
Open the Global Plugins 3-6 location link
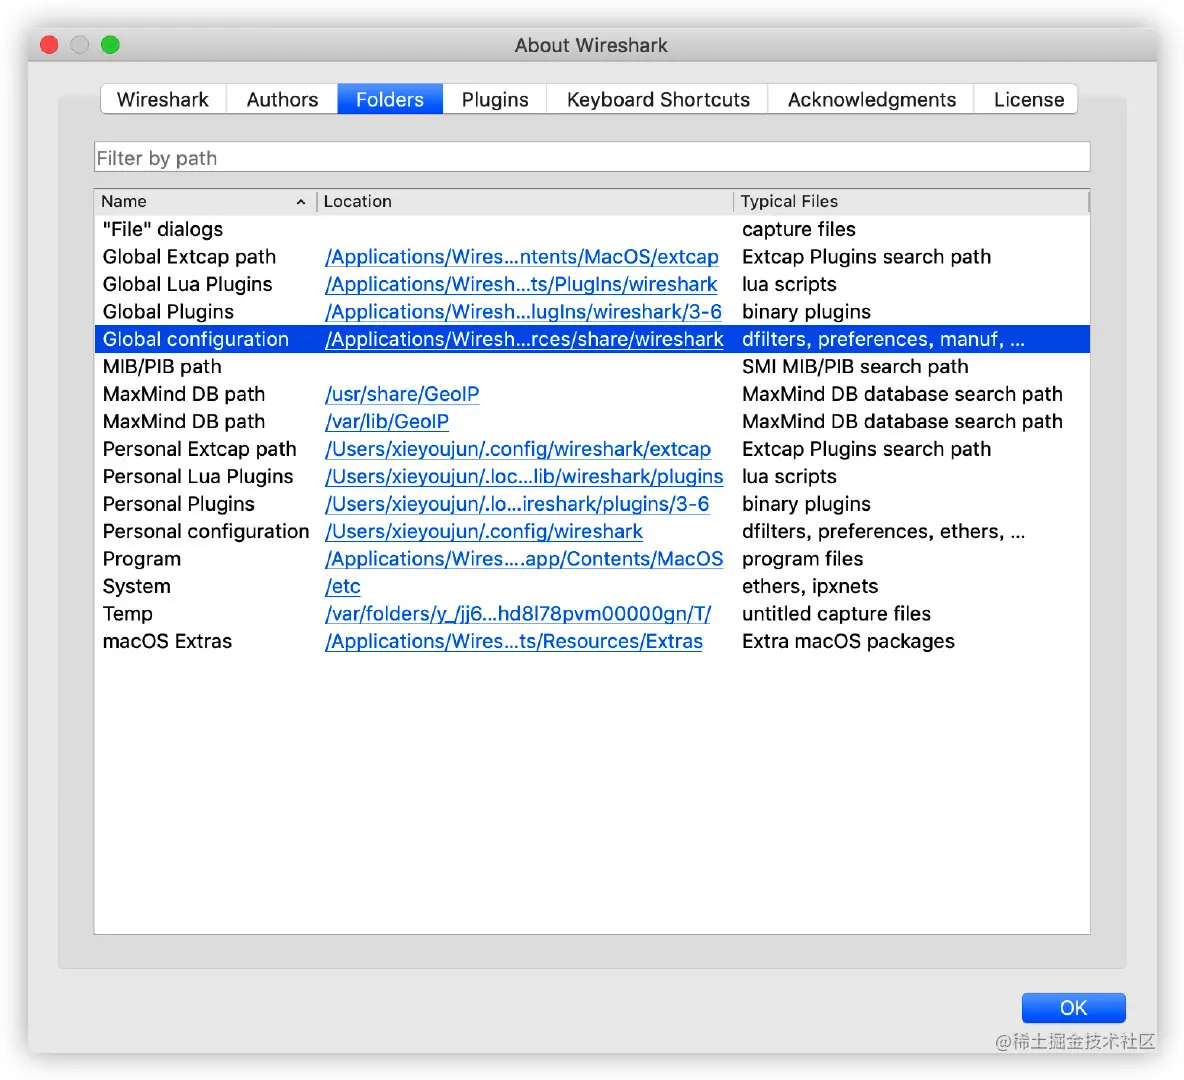tap(523, 312)
